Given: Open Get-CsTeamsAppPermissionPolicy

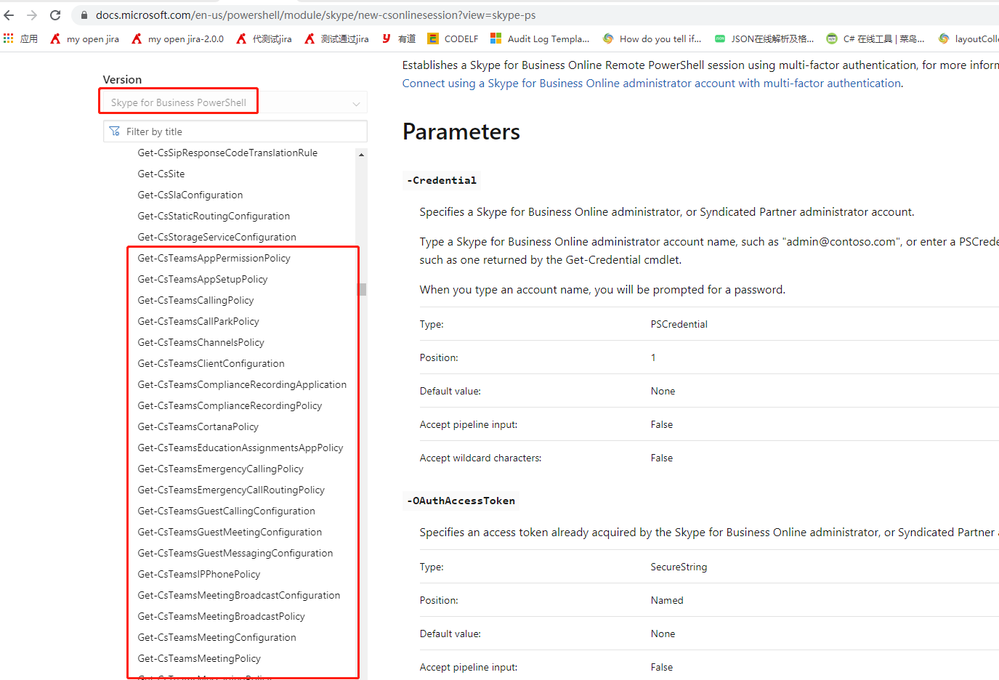Looking at the screenshot, I should click(x=214, y=258).
